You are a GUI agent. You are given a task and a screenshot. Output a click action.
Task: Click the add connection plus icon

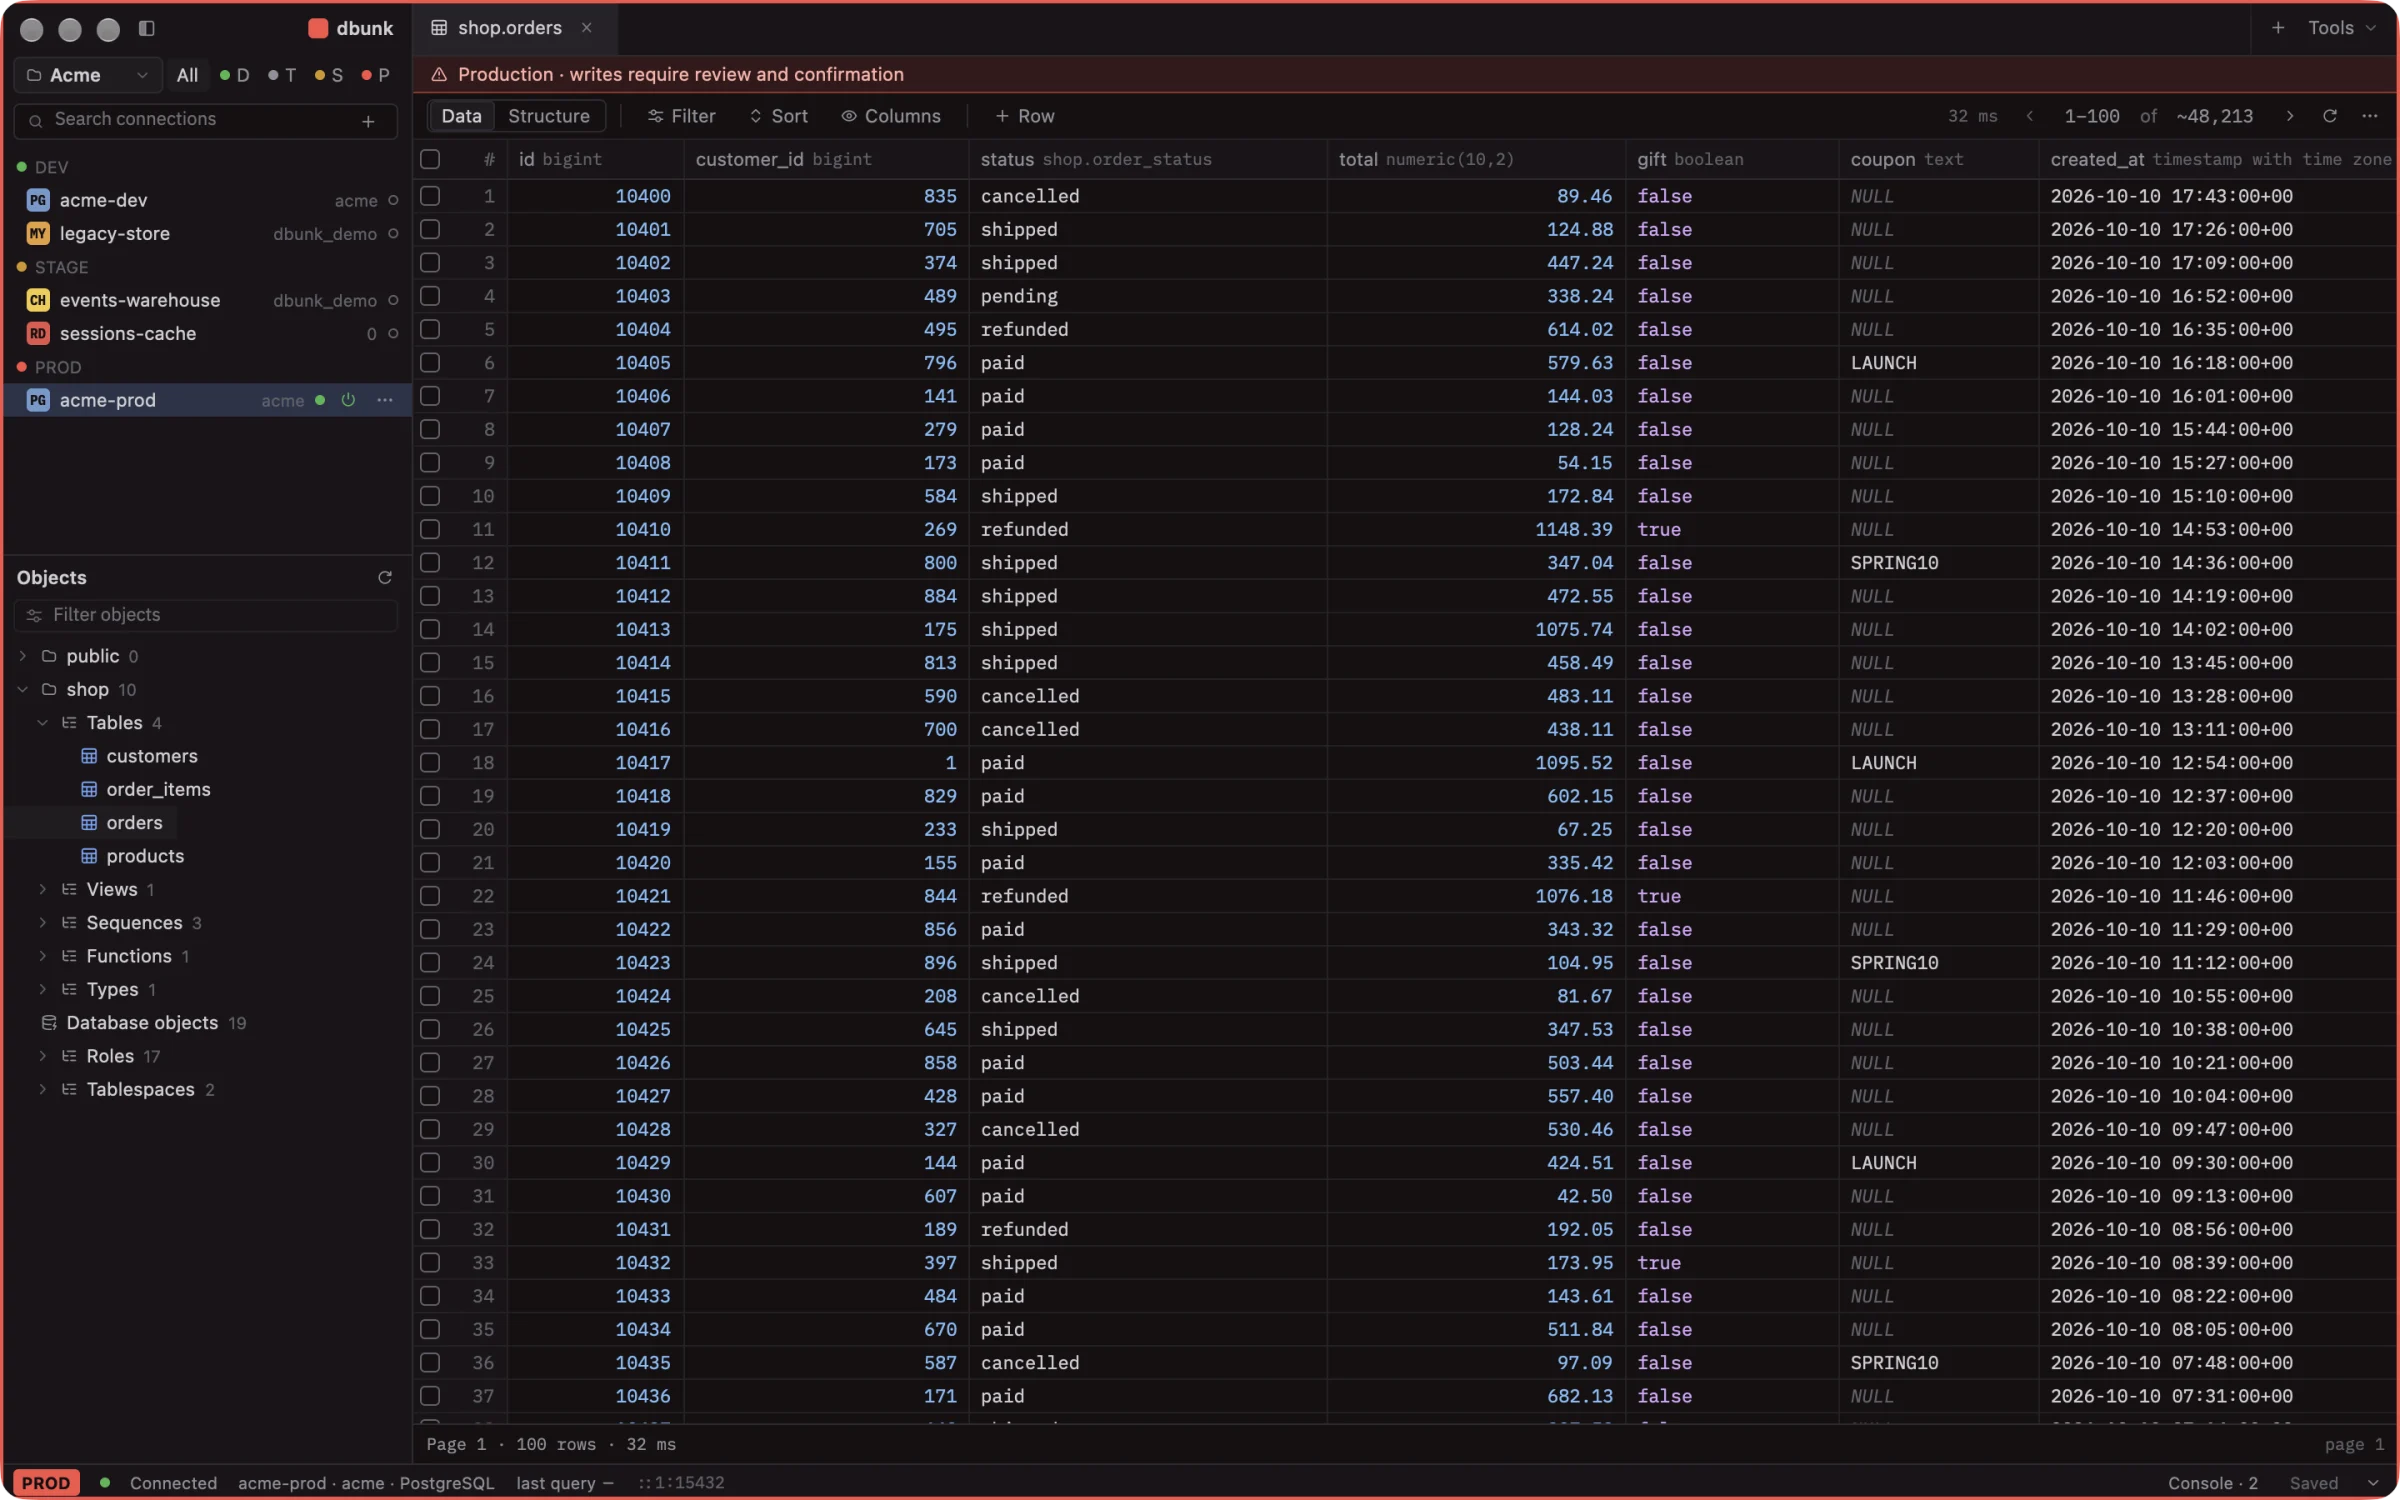point(368,120)
